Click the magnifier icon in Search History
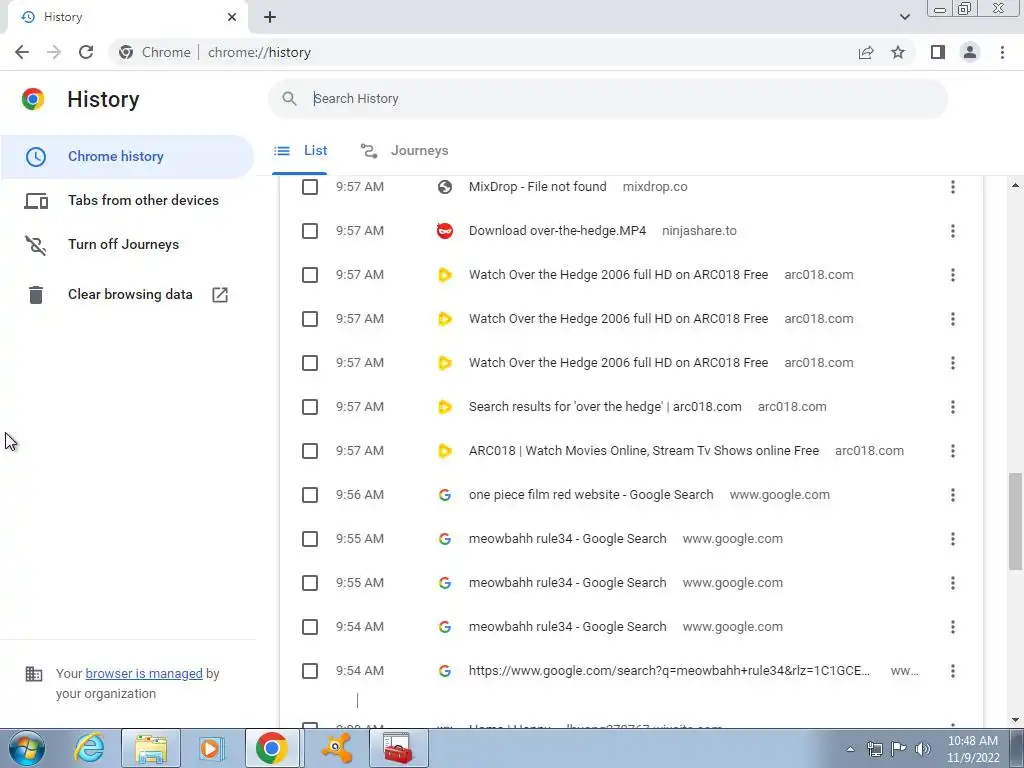1024x768 pixels. (x=289, y=99)
